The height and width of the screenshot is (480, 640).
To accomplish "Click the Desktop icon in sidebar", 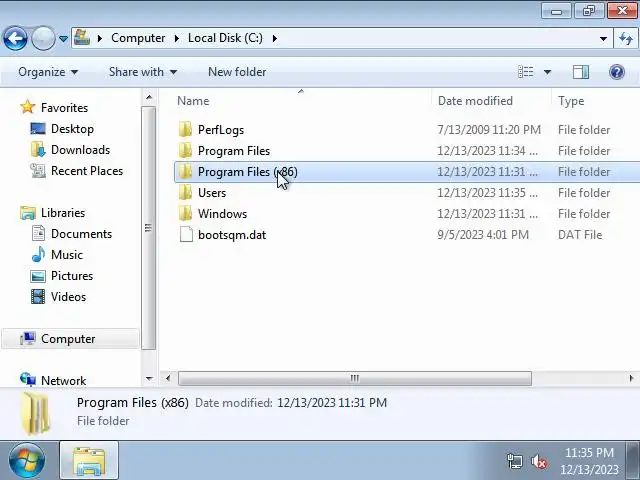I will [x=38, y=129].
